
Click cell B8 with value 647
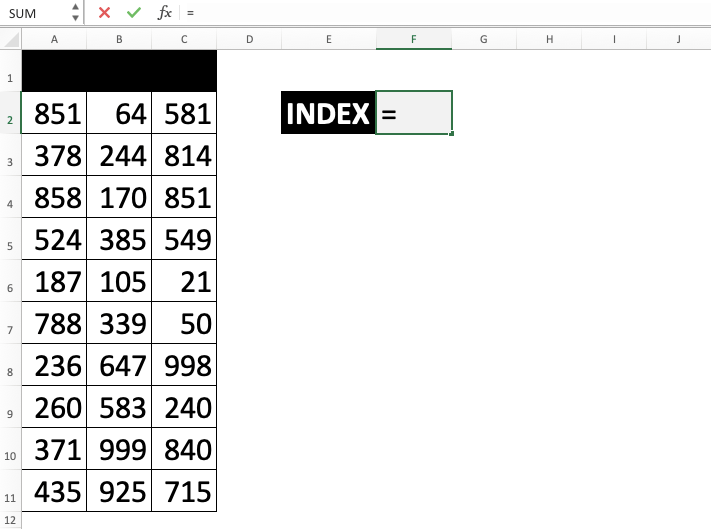(119, 365)
